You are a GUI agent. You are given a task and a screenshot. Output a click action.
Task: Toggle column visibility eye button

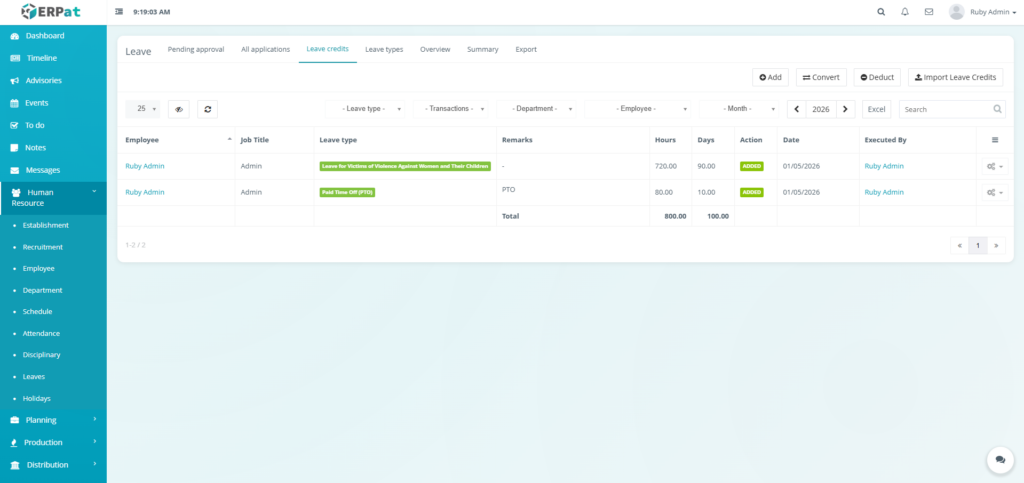179,109
